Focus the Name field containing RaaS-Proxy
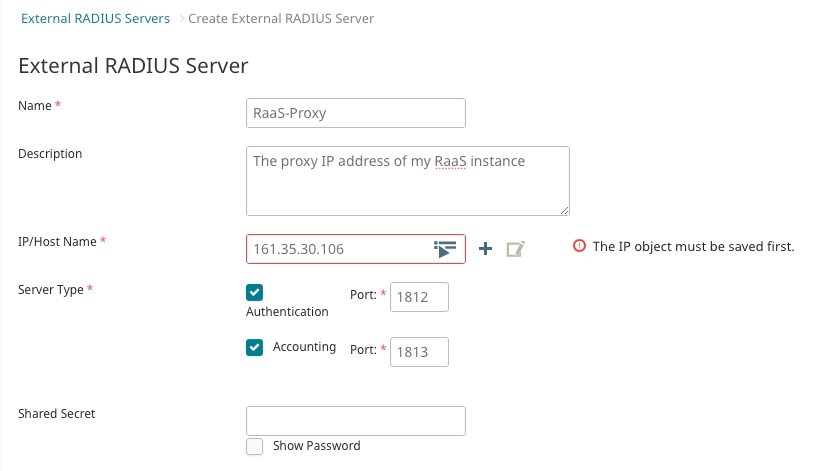The height and width of the screenshot is (471, 834). click(355, 113)
